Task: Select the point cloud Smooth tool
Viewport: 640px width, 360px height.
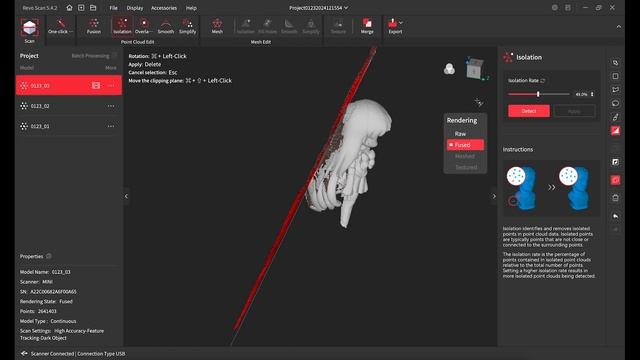Action: [166, 27]
